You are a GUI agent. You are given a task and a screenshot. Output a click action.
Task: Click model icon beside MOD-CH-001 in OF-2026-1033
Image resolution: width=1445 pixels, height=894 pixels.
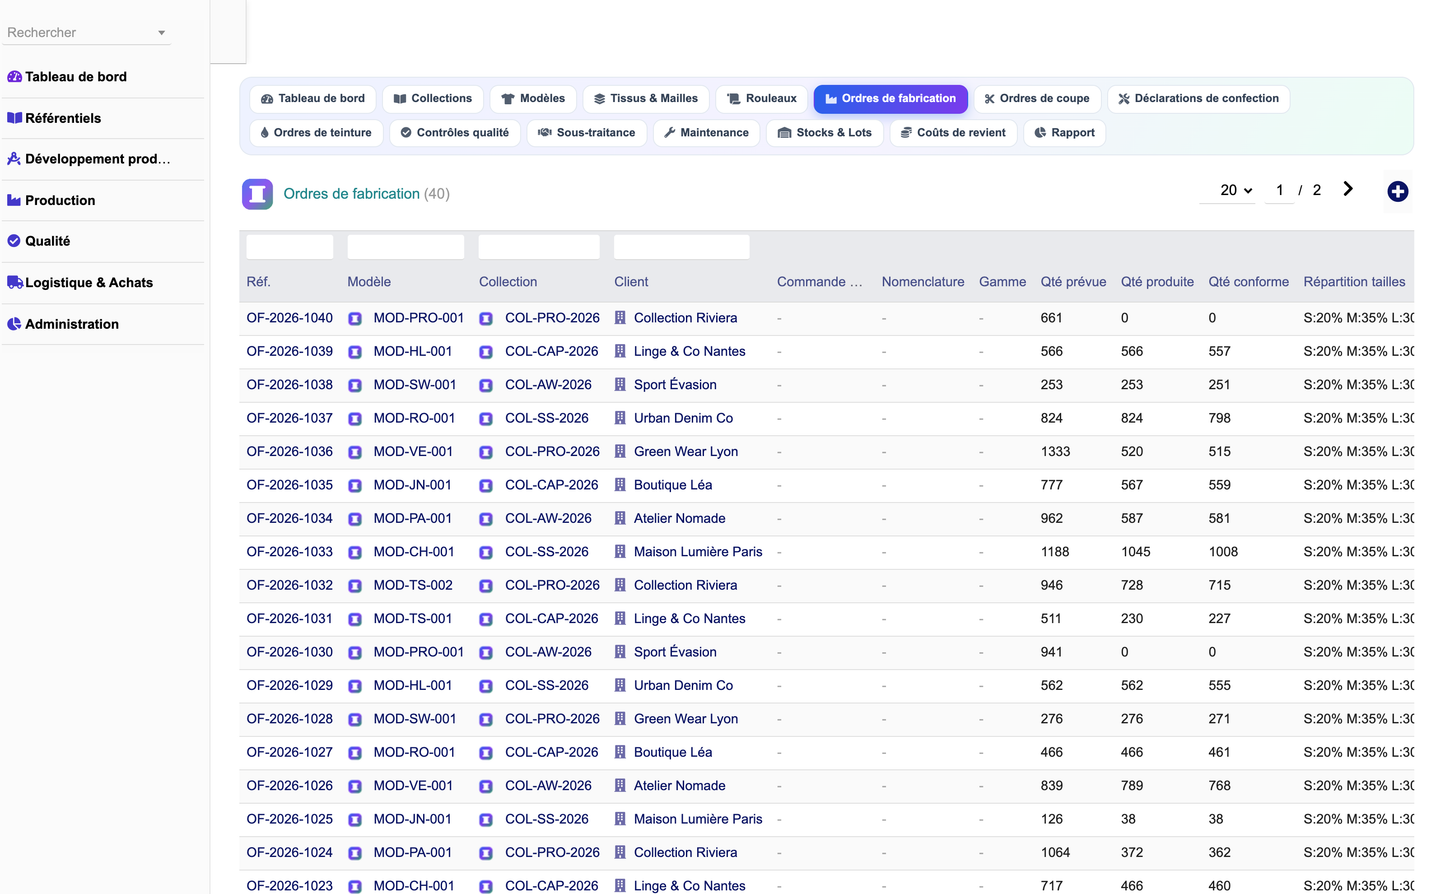[355, 553]
